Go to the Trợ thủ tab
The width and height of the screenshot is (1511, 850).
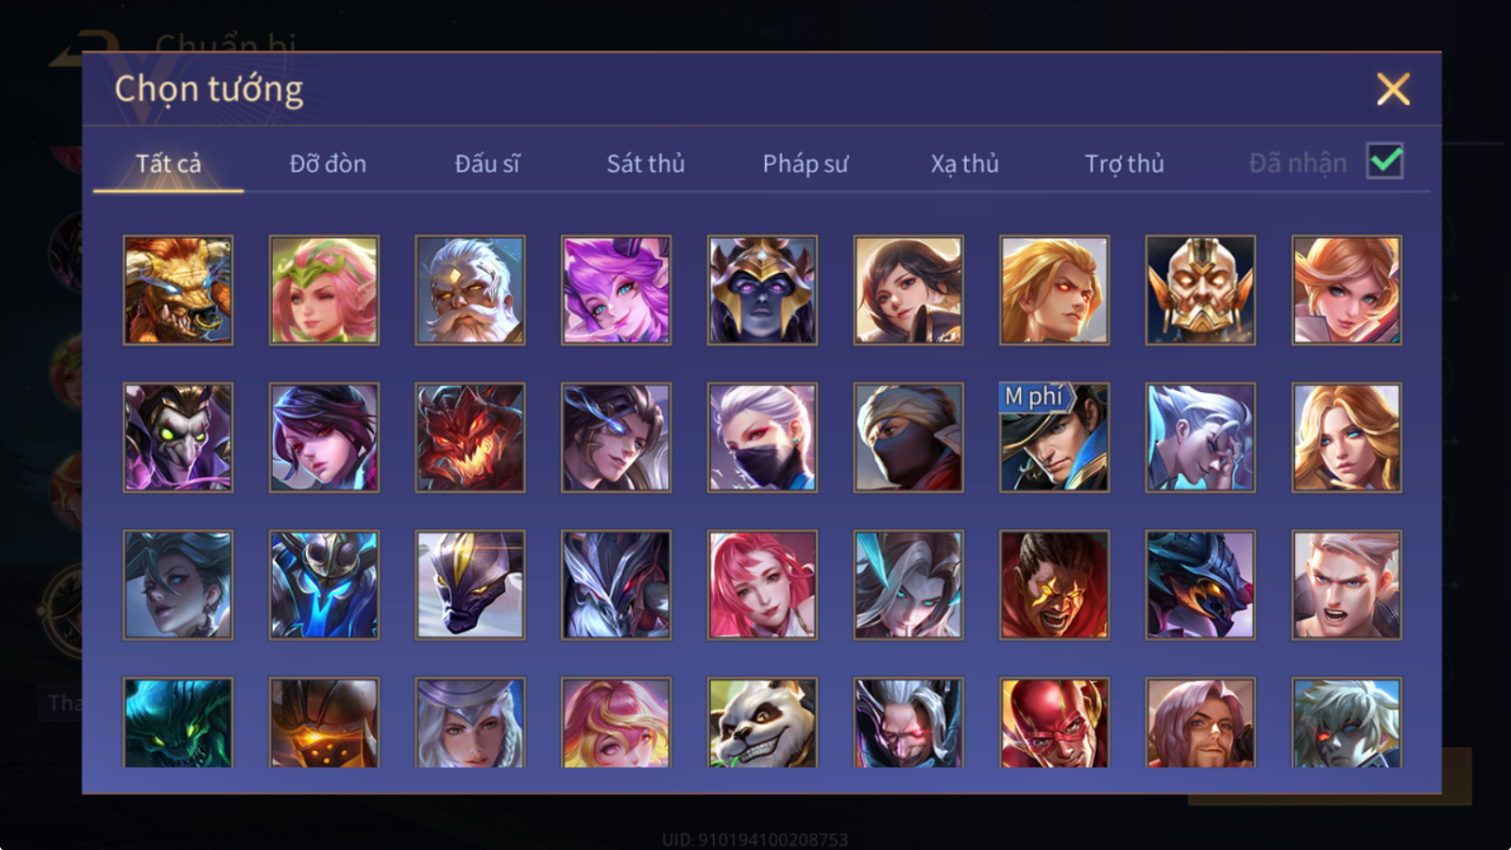point(1124,163)
